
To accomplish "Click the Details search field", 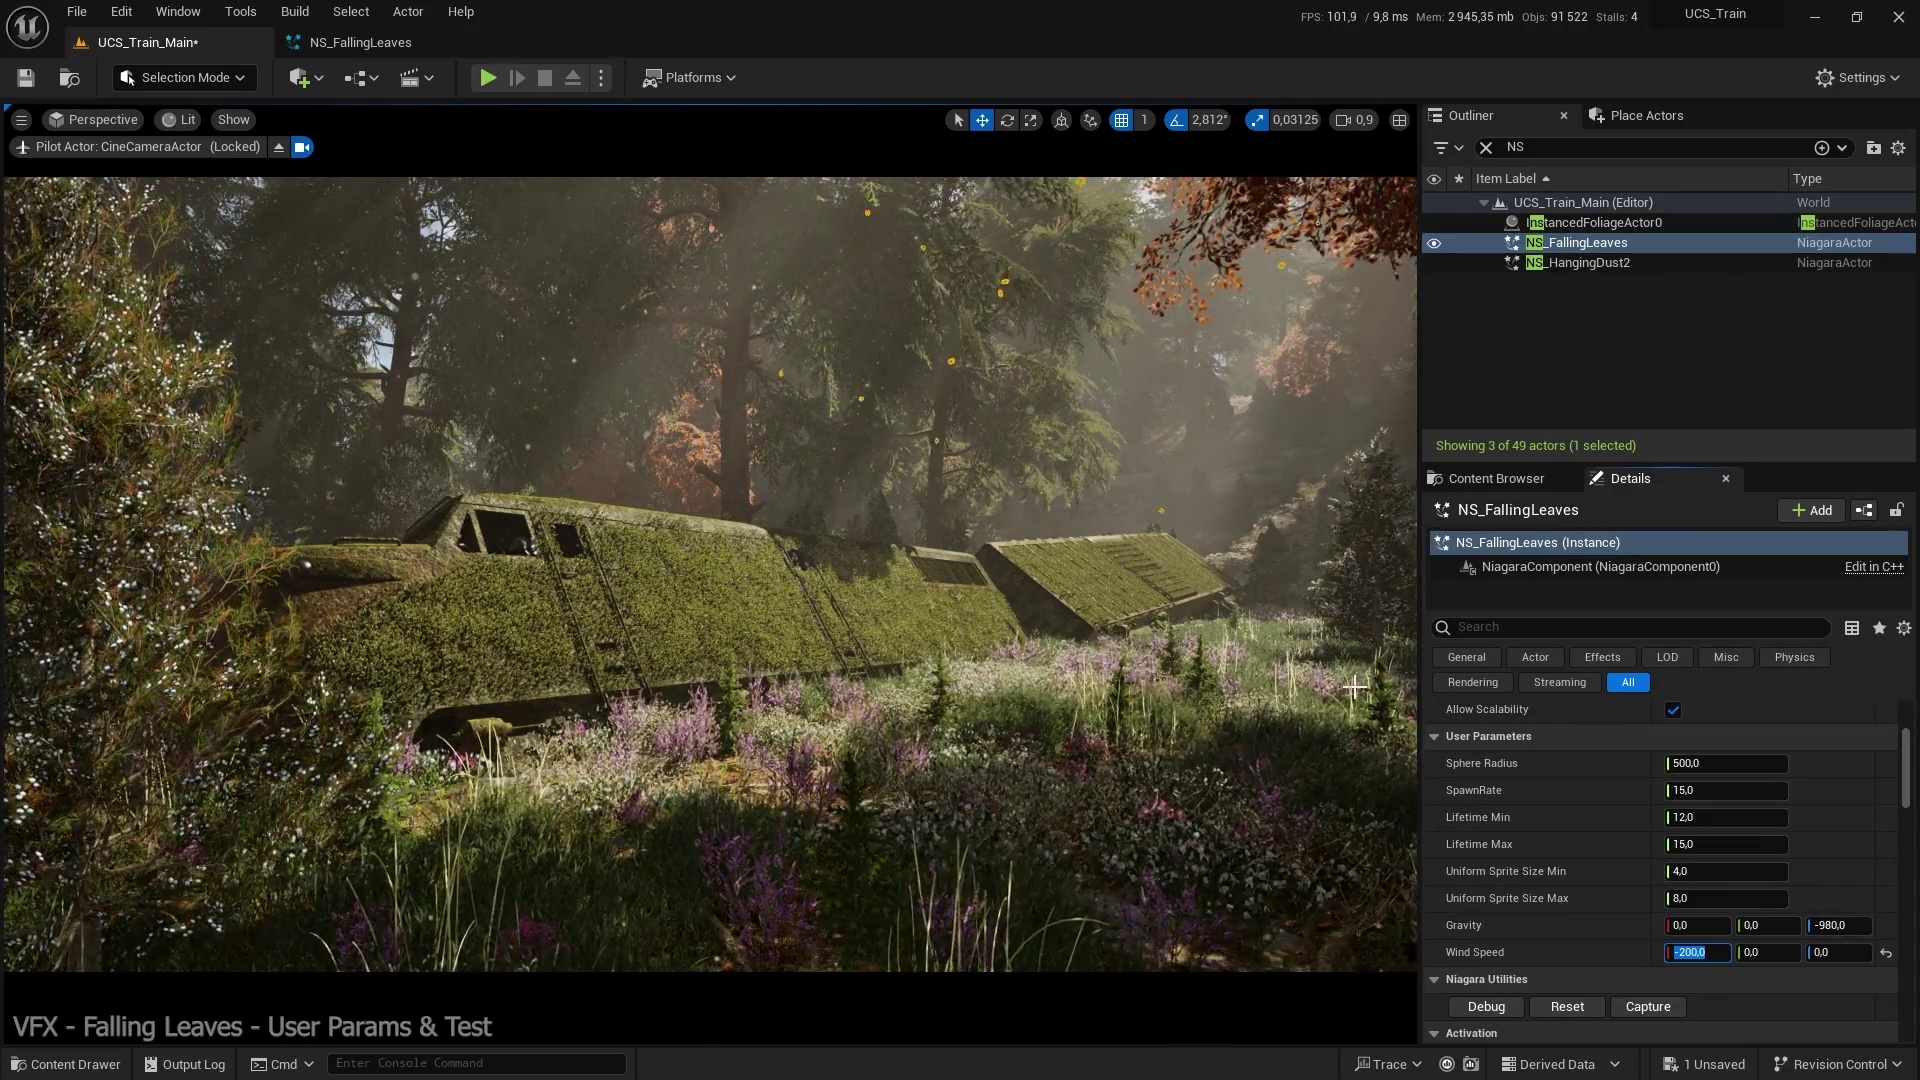I will tap(1632, 628).
